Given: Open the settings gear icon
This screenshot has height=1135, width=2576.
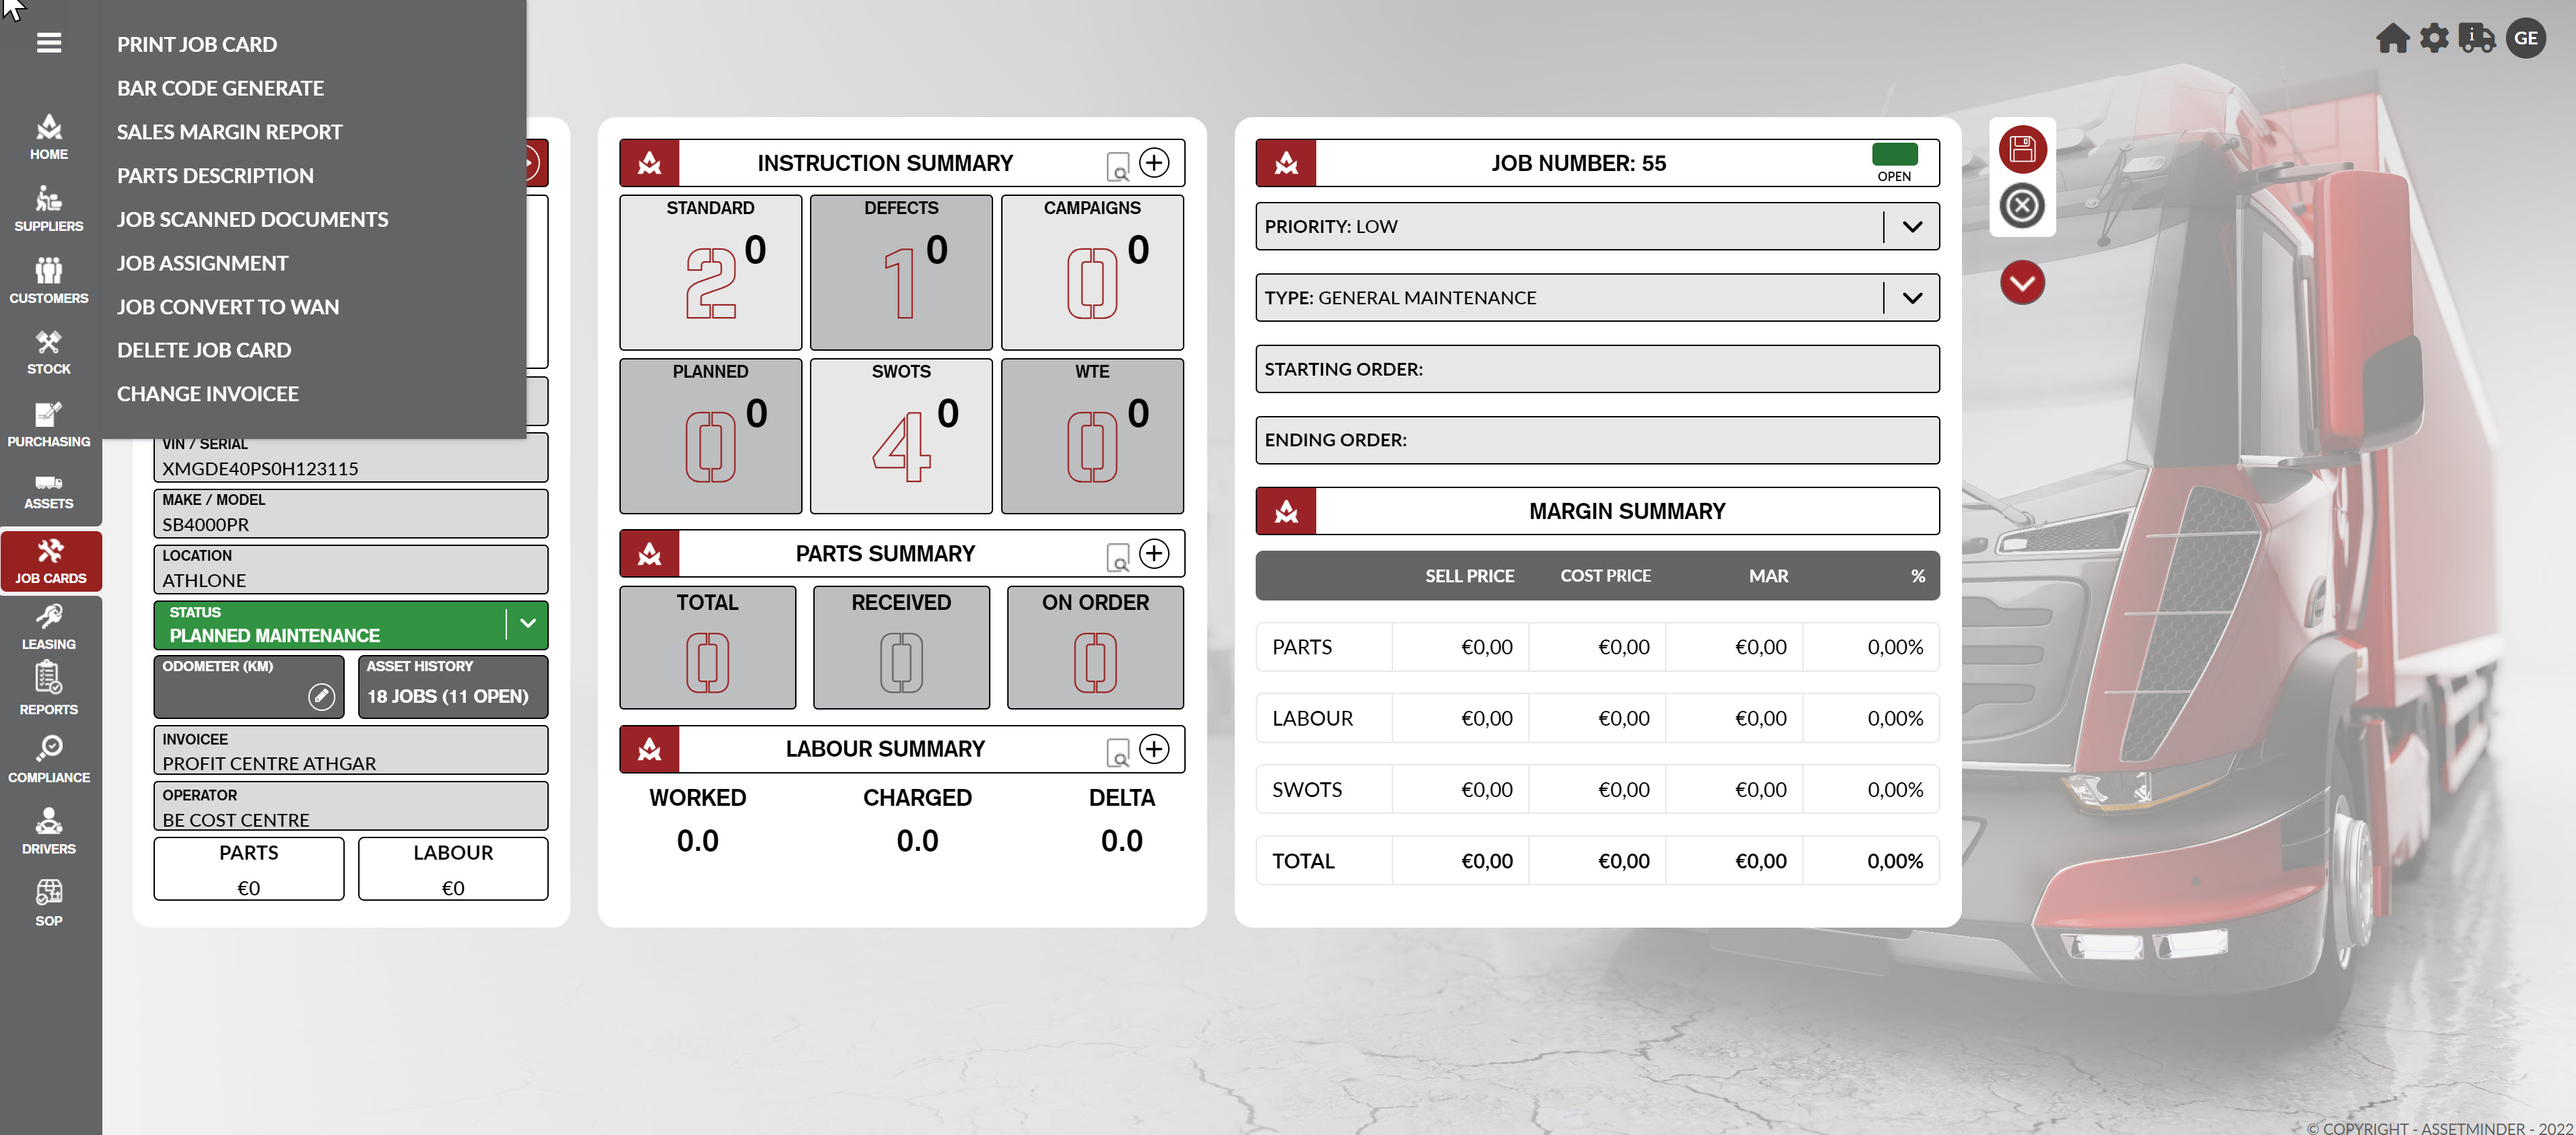Looking at the screenshot, I should (x=2434, y=39).
